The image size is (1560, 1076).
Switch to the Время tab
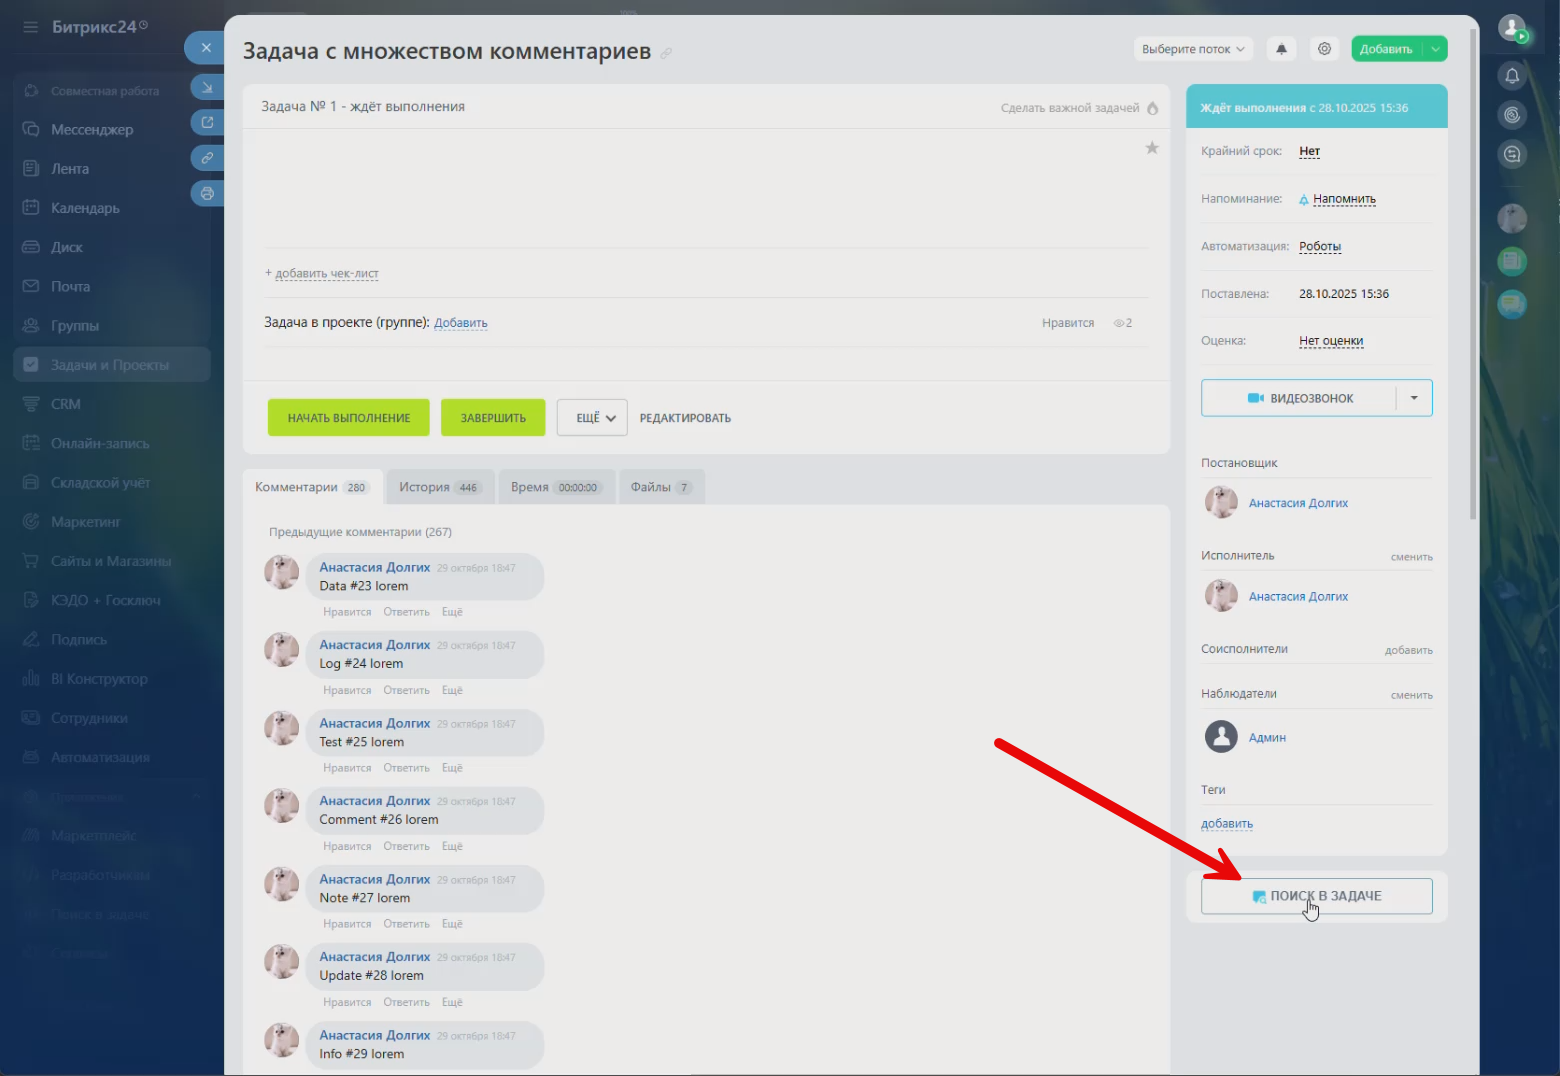click(556, 487)
